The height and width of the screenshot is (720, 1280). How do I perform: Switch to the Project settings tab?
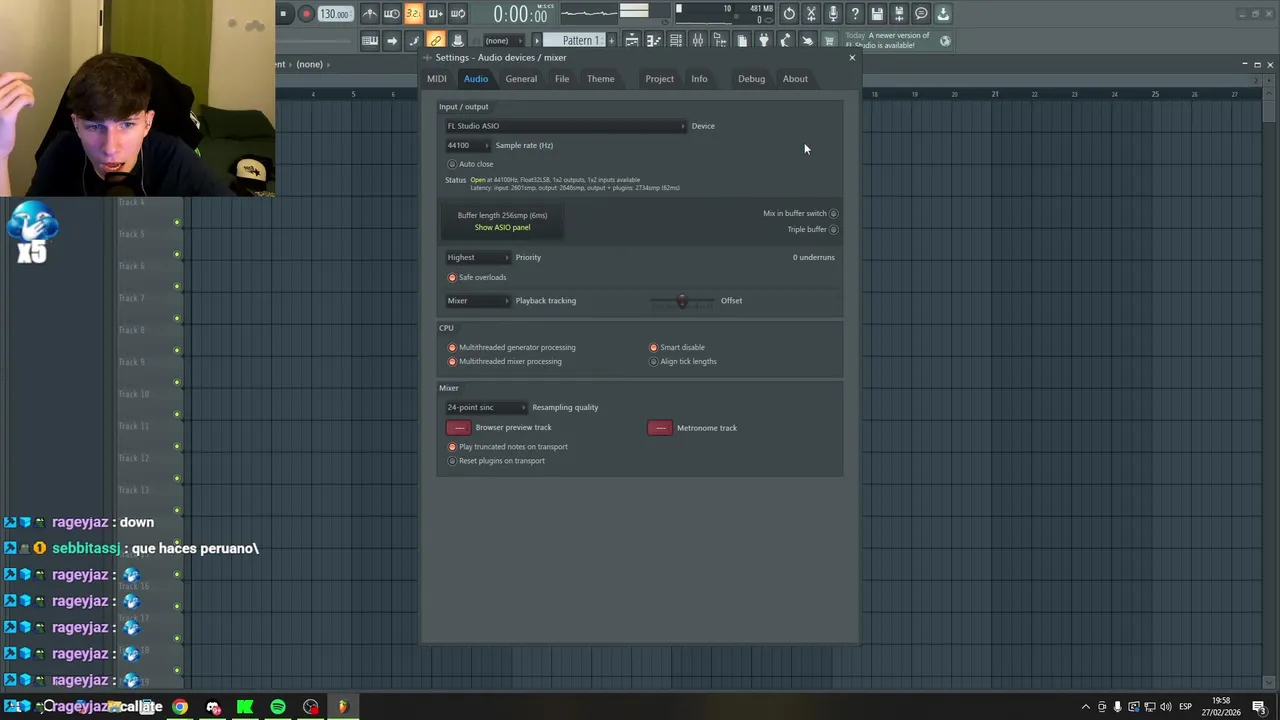click(659, 79)
